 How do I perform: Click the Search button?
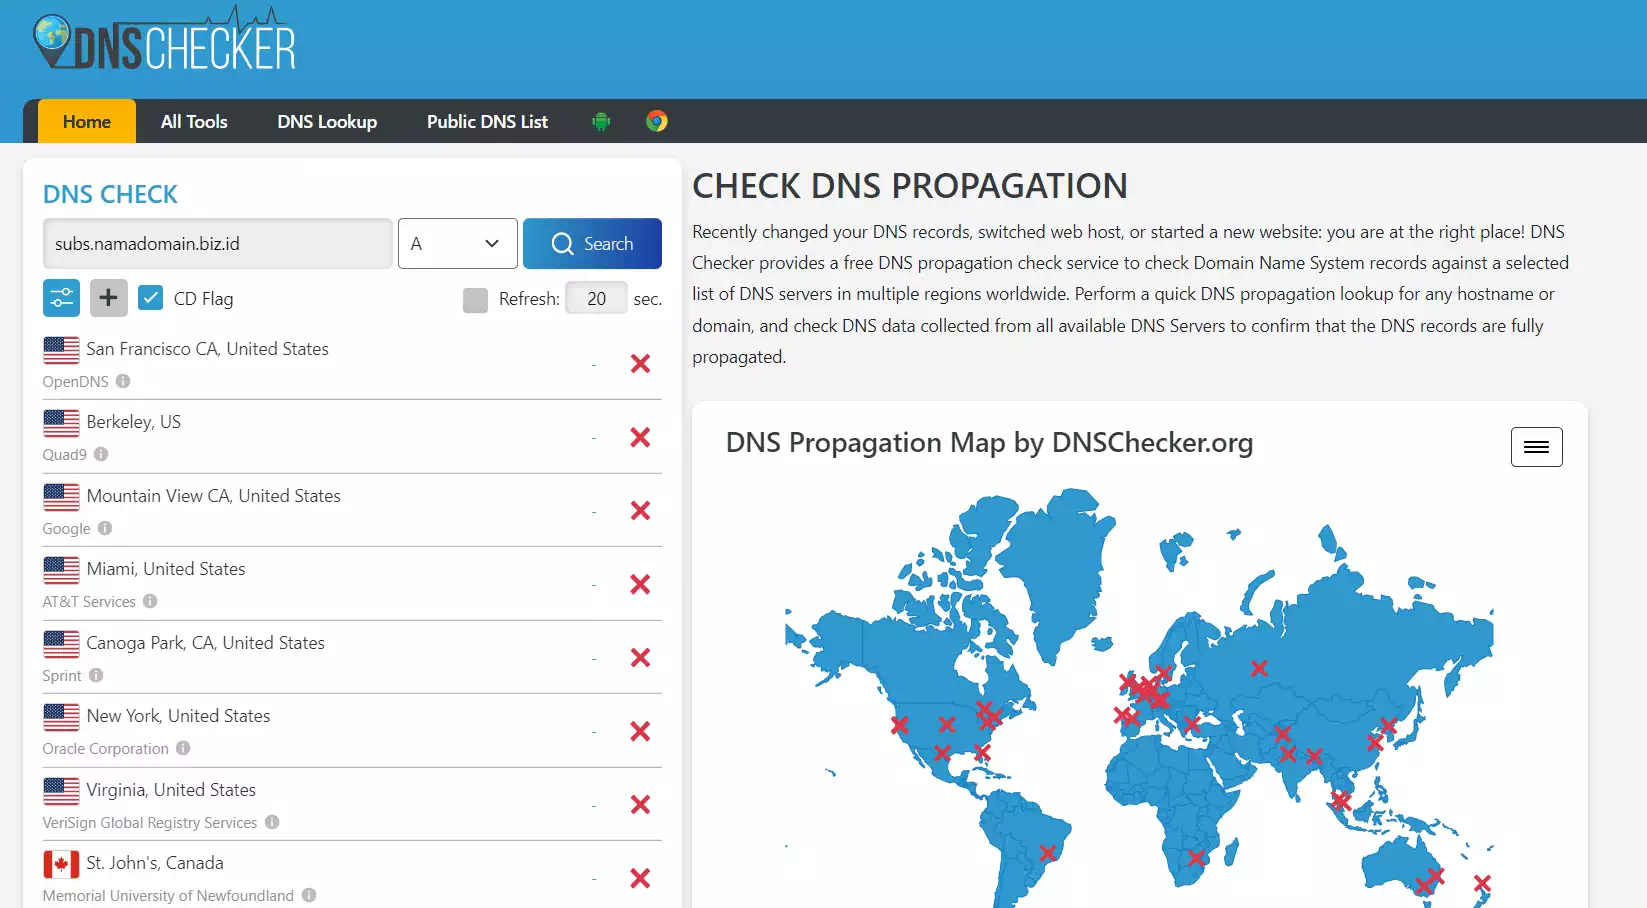point(592,243)
